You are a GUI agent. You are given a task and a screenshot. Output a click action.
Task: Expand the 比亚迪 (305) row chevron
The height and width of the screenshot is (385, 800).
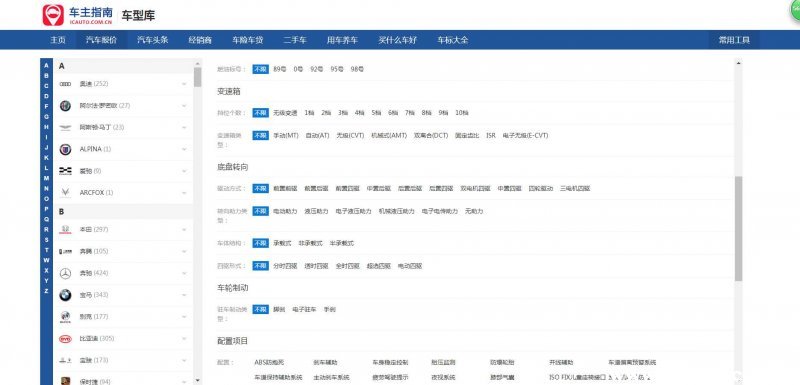[184, 339]
